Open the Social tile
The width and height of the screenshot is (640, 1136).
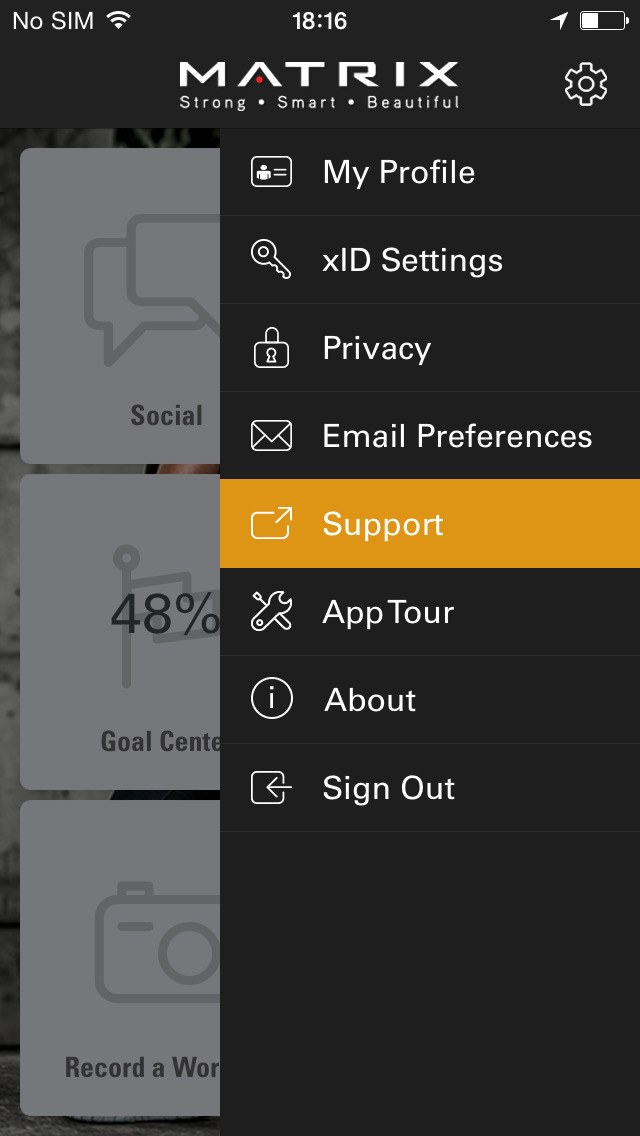coord(120,306)
